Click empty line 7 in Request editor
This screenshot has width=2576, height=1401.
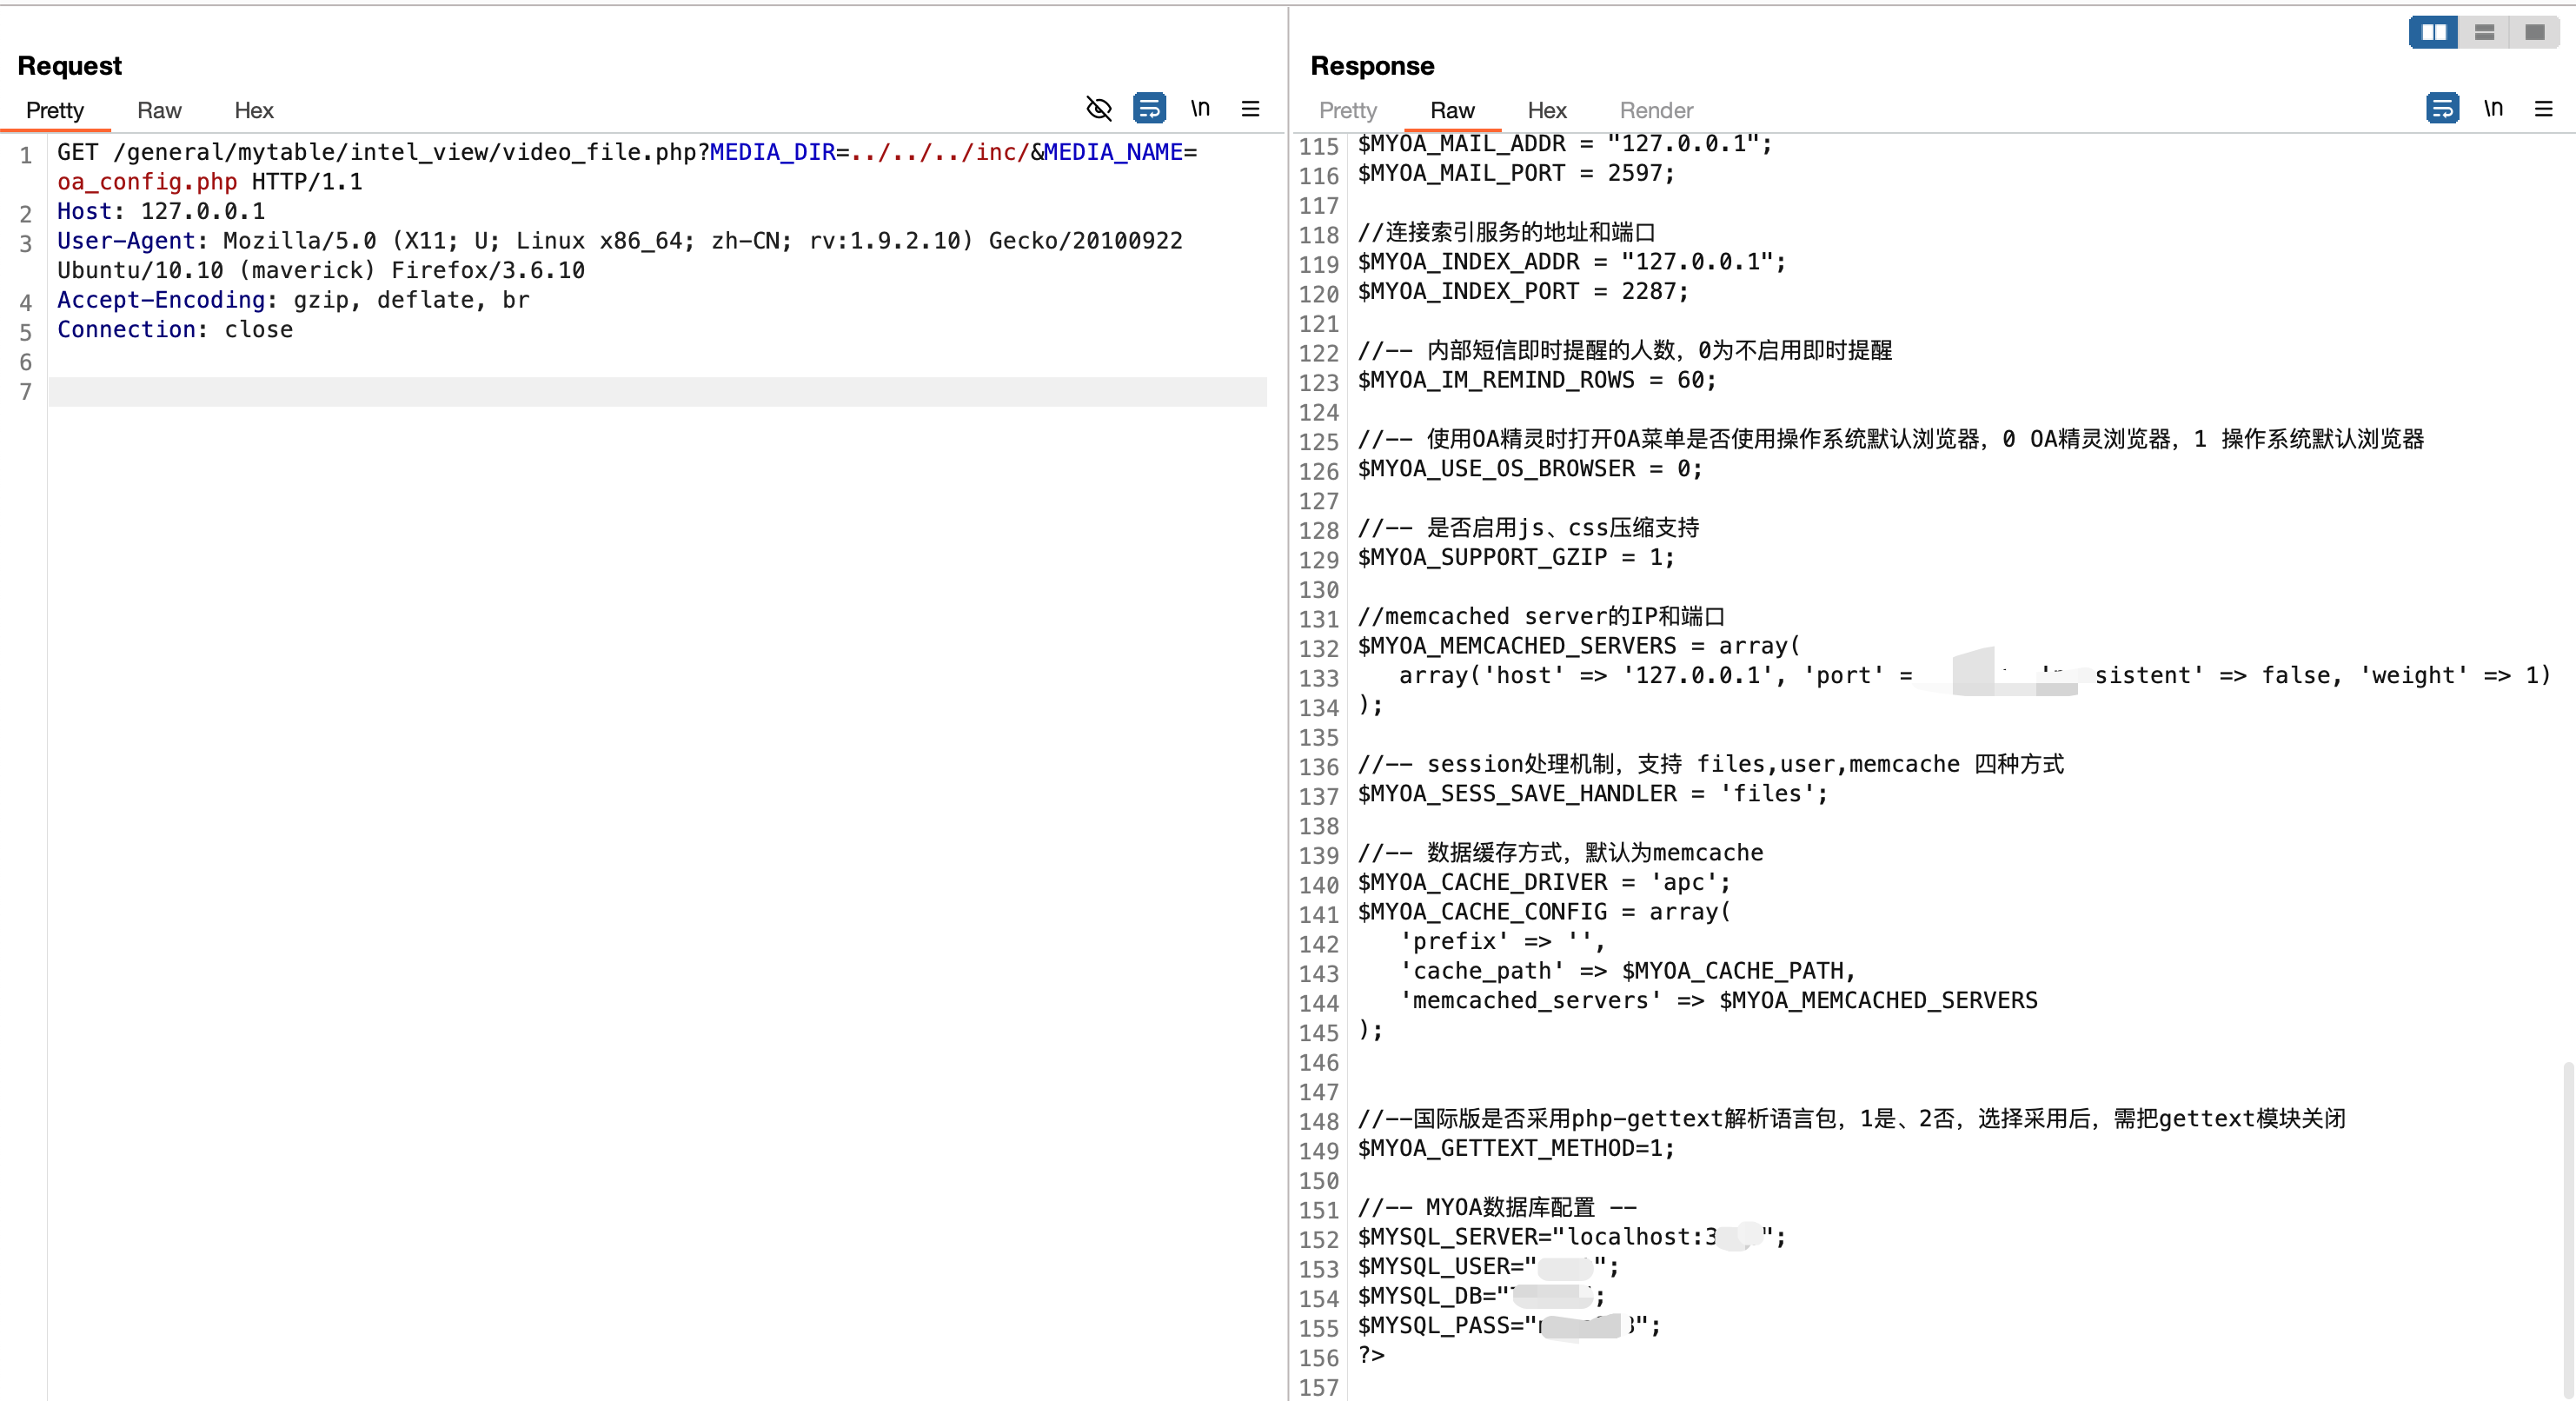[657, 391]
